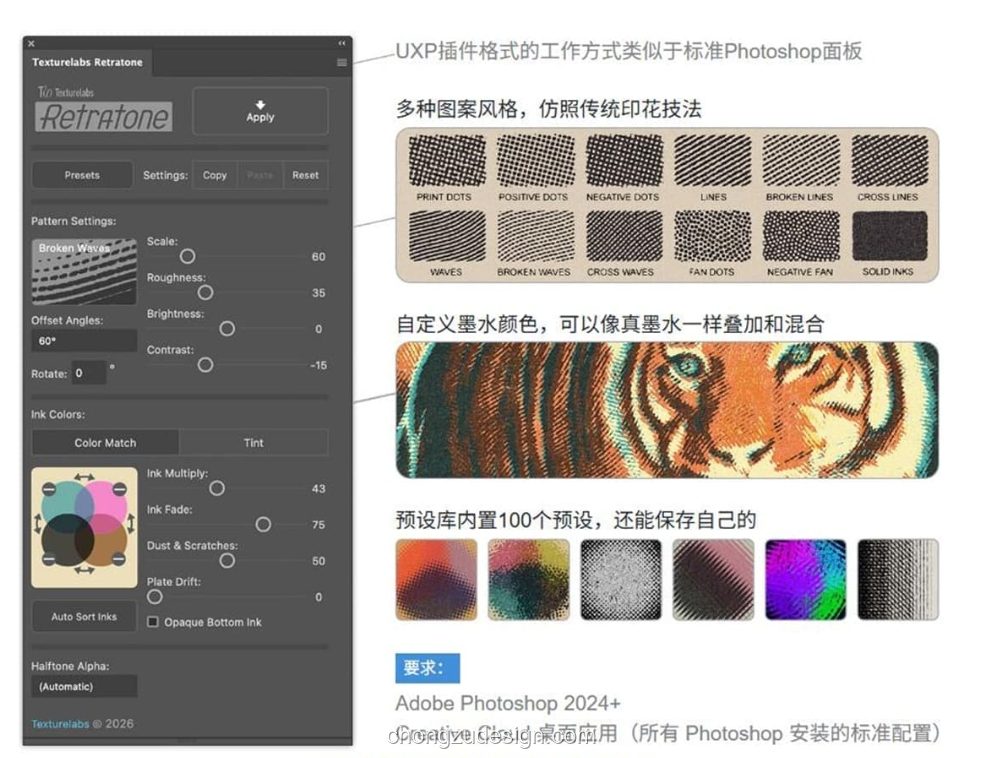Open the Broken Waves pattern picker
This screenshot has height=758, width=983.
[x=84, y=271]
